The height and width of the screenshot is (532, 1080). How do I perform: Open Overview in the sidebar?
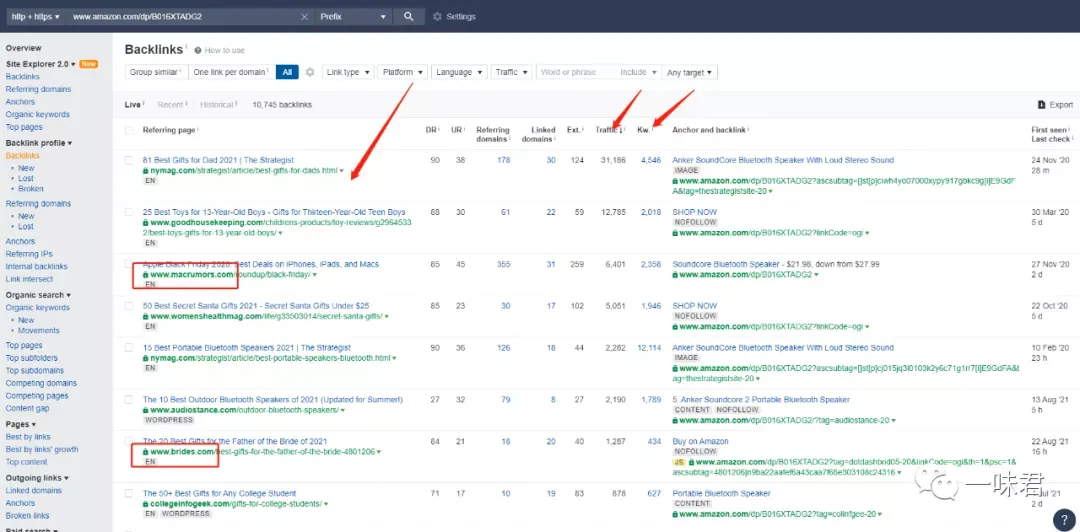pos(23,48)
